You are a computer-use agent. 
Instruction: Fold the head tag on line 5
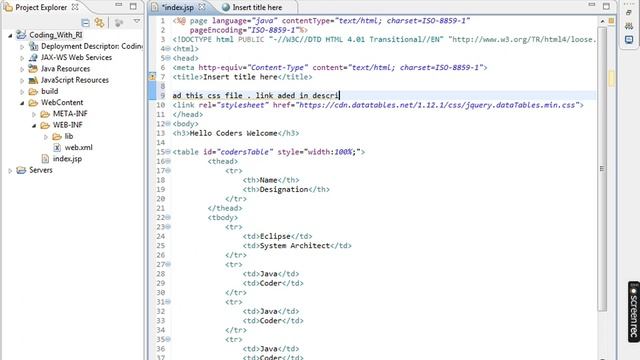click(168, 58)
